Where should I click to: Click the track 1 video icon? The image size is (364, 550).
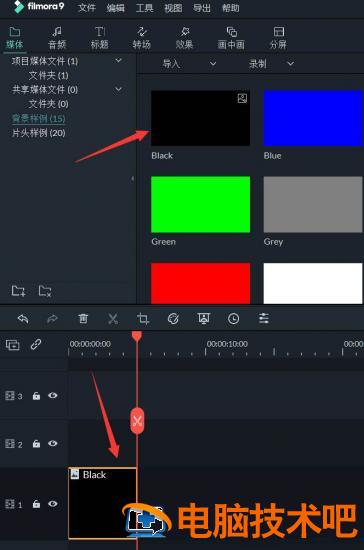[10, 504]
